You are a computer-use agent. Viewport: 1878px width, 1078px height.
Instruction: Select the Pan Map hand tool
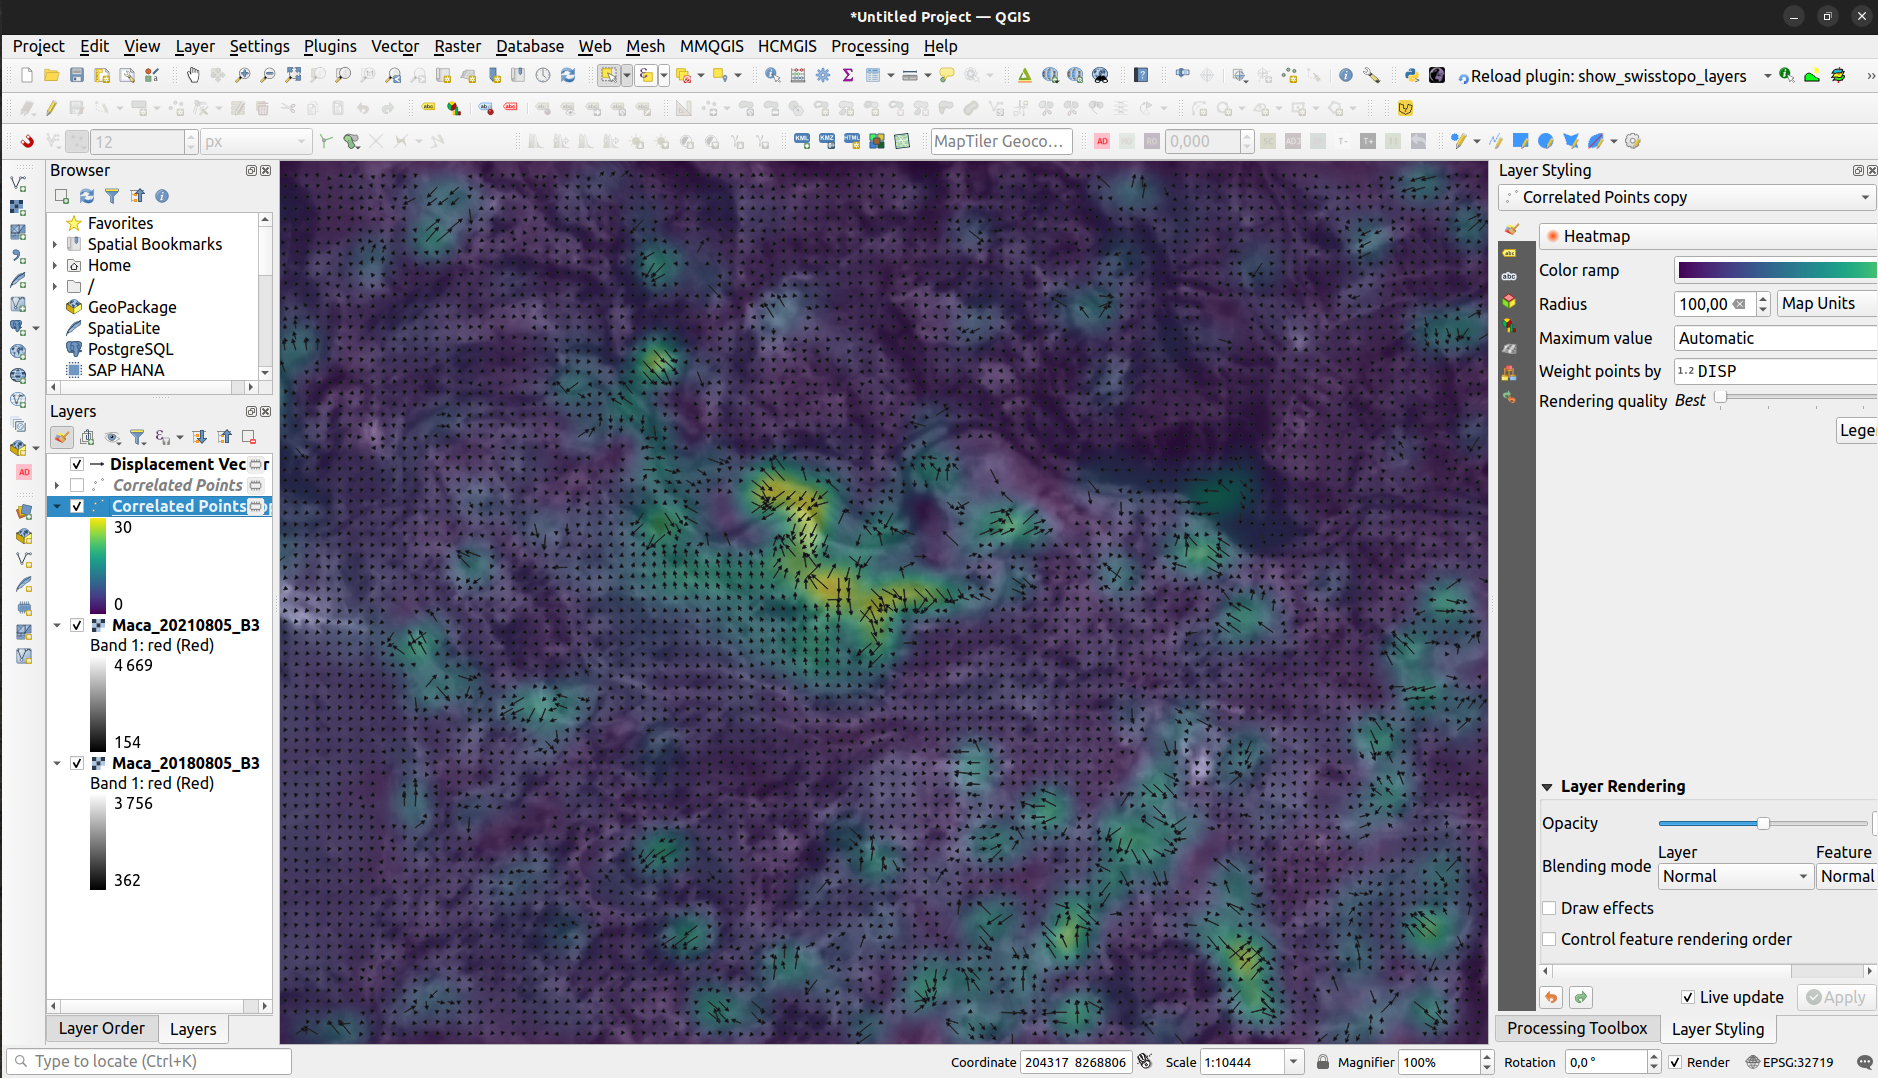click(x=193, y=75)
